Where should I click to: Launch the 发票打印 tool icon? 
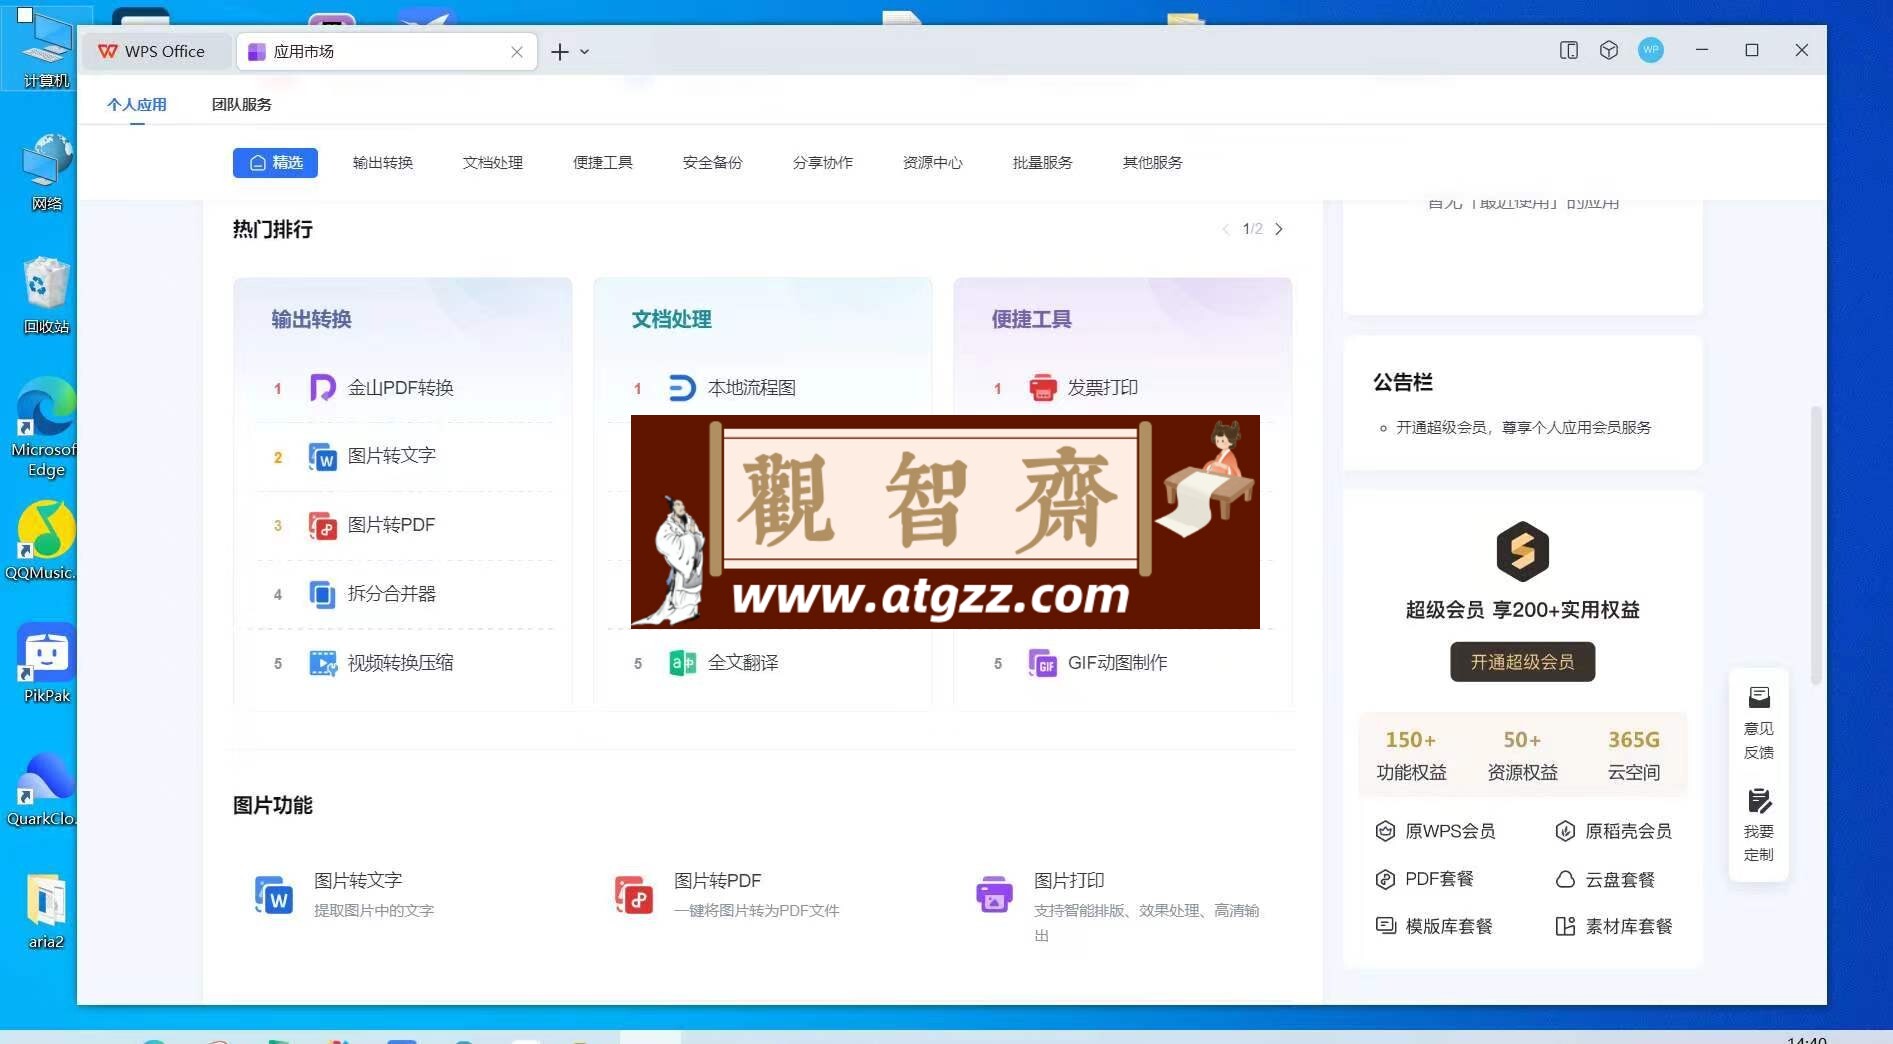[1042, 388]
